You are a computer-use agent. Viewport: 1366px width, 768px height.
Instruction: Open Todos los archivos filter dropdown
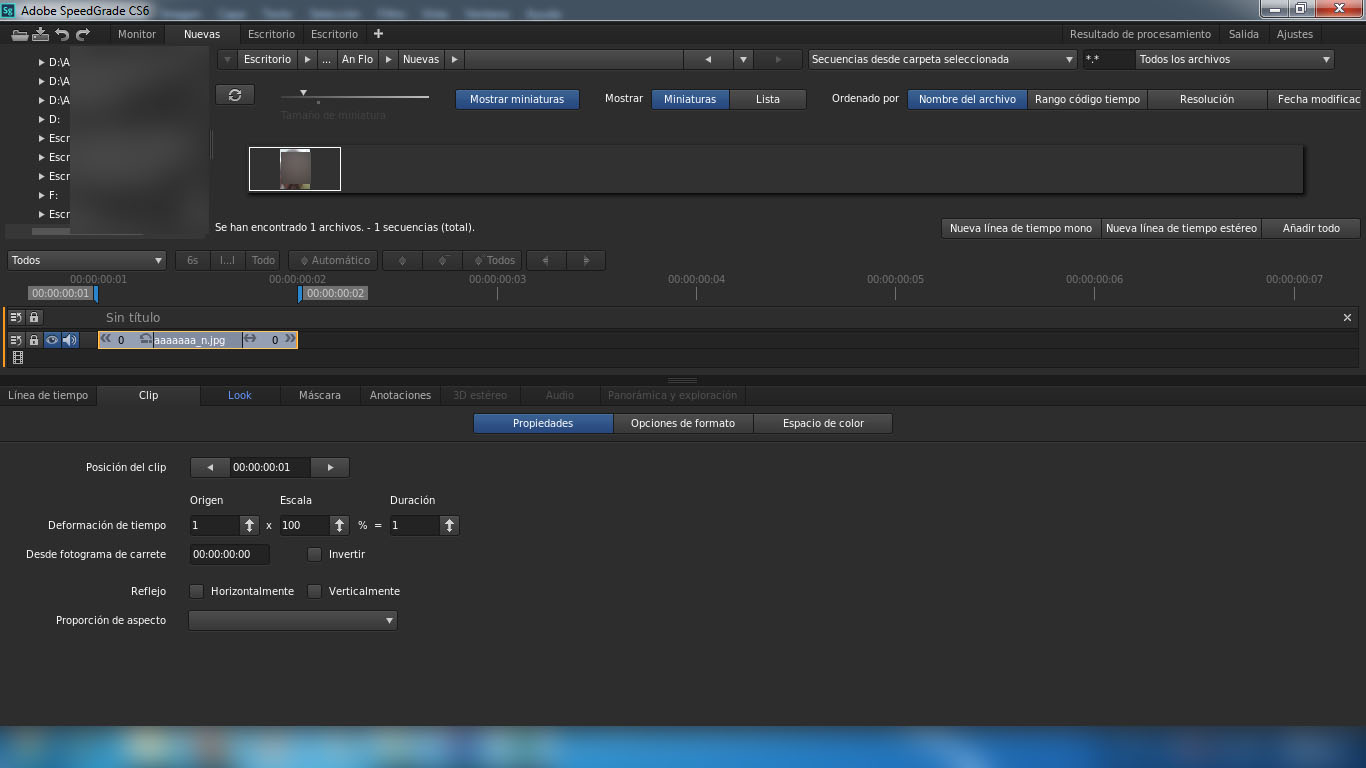(1235, 59)
